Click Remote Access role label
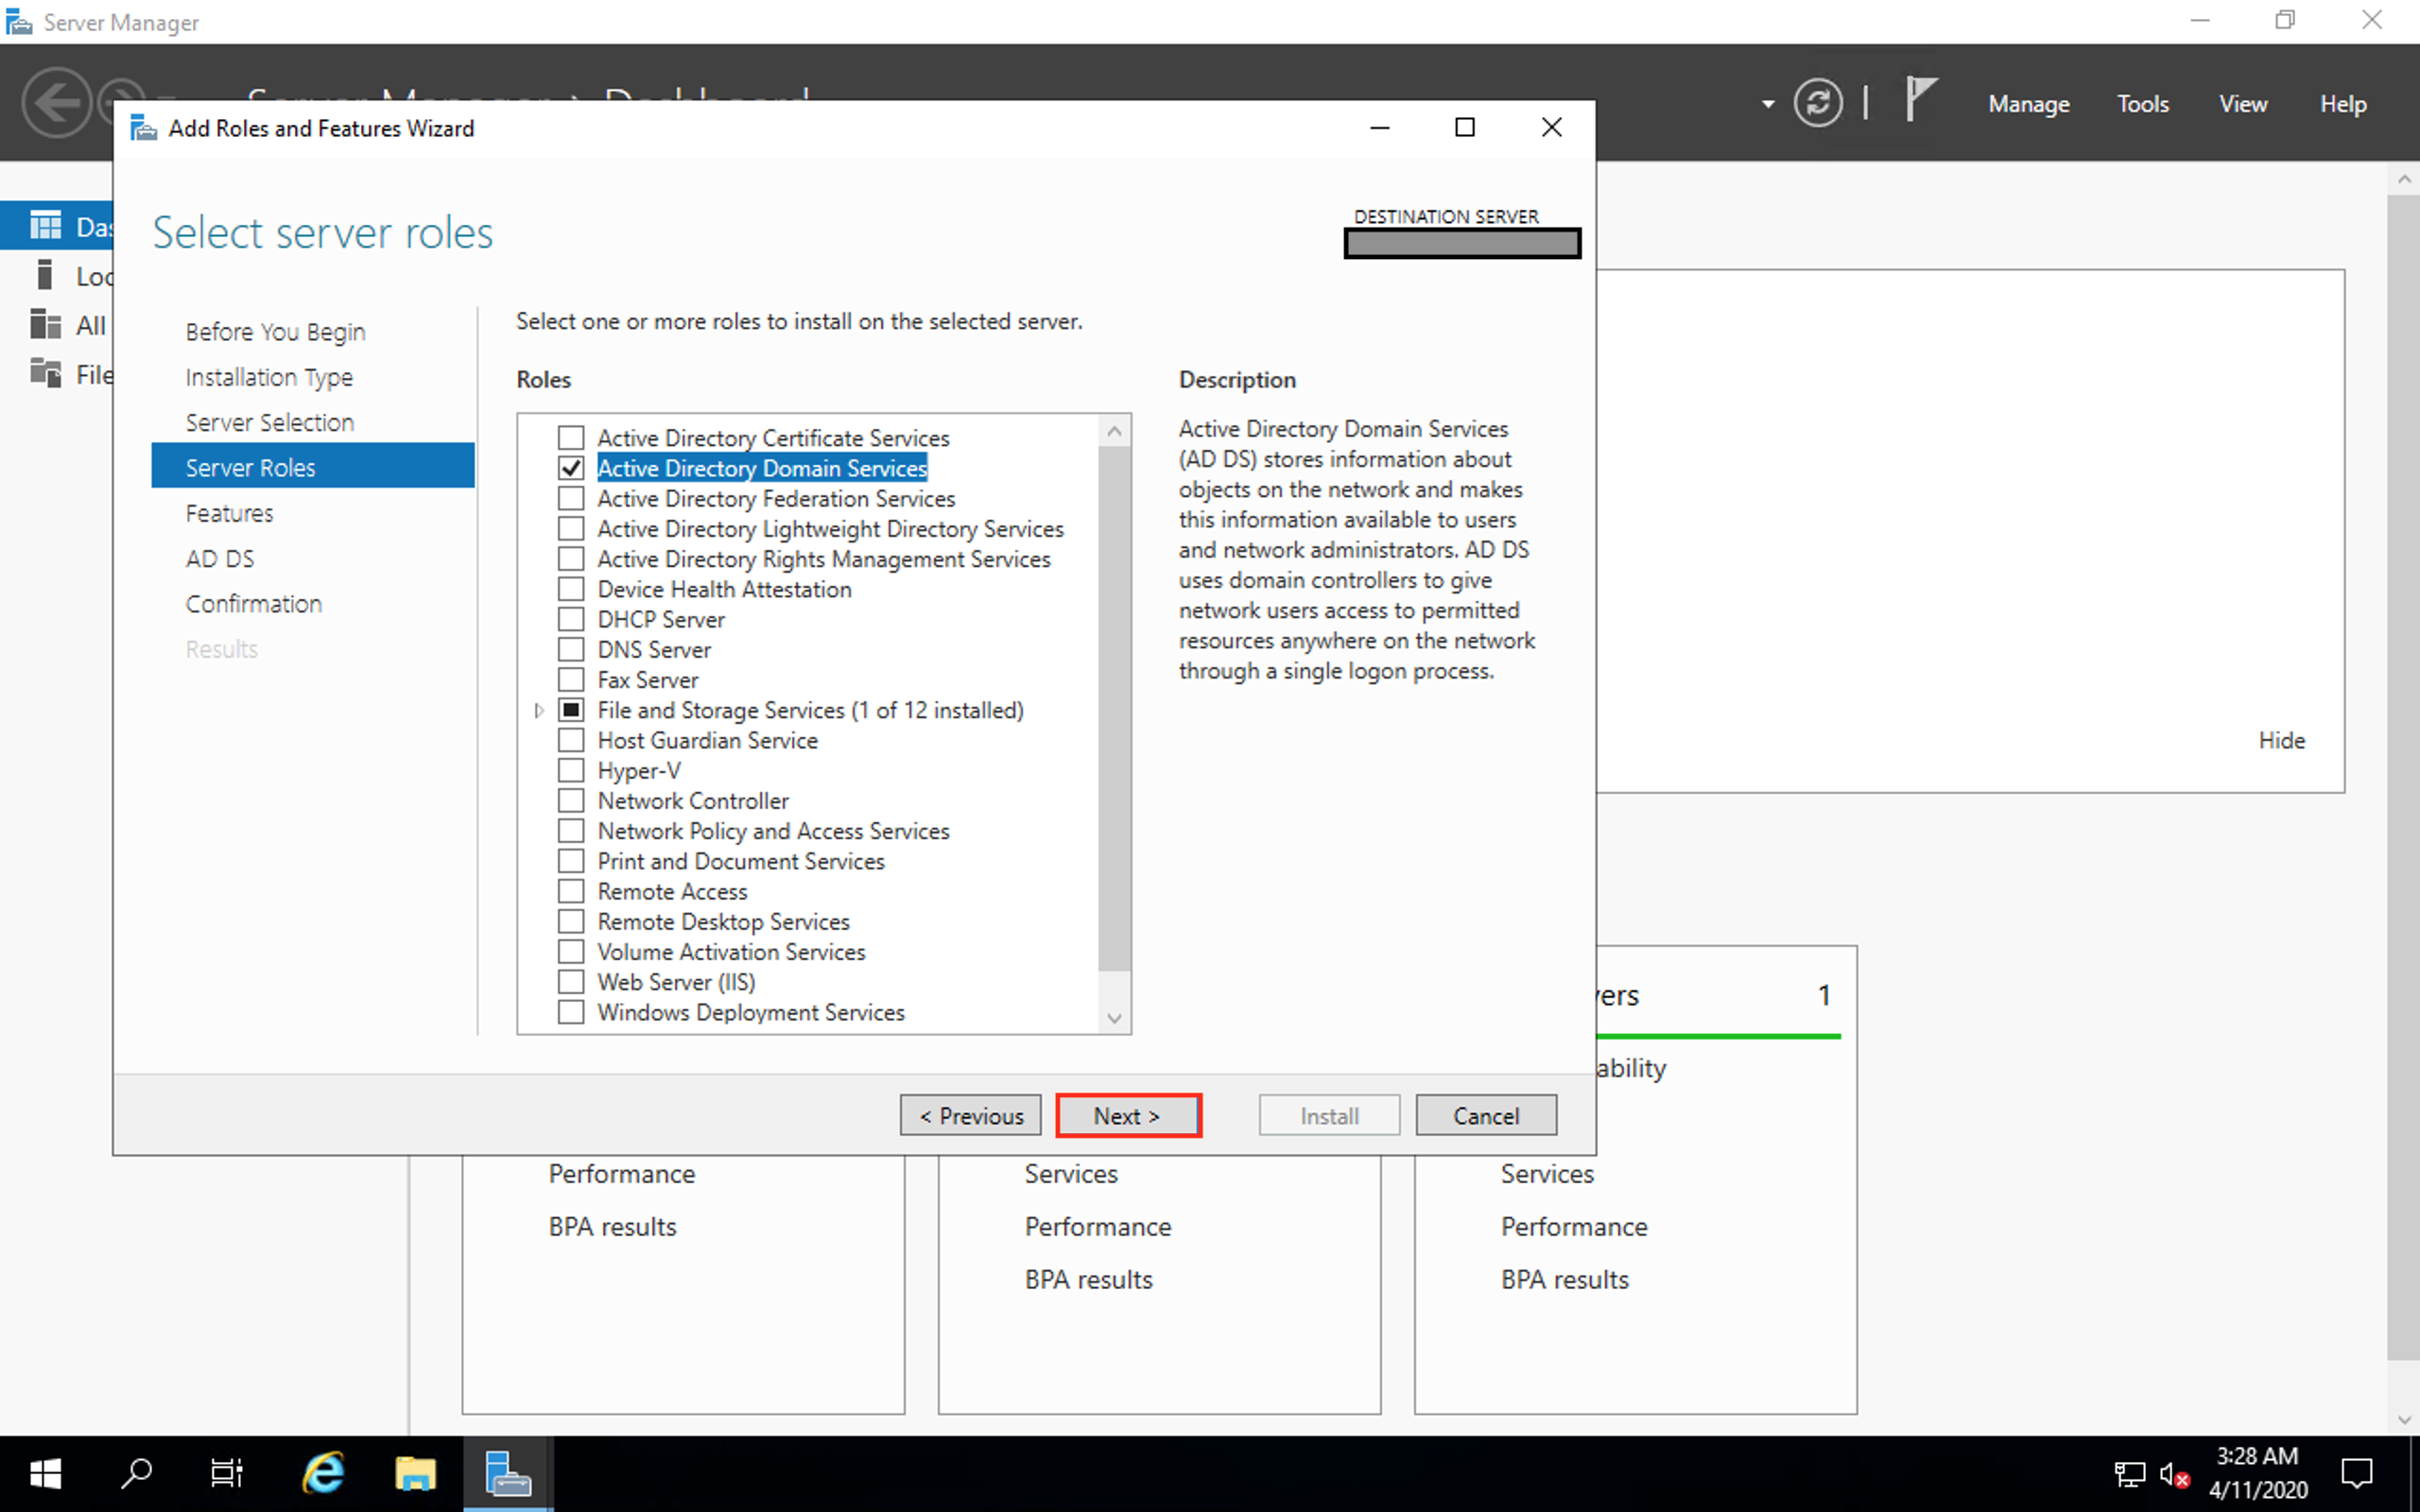This screenshot has height=1512, width=2420. click(672, 891)
